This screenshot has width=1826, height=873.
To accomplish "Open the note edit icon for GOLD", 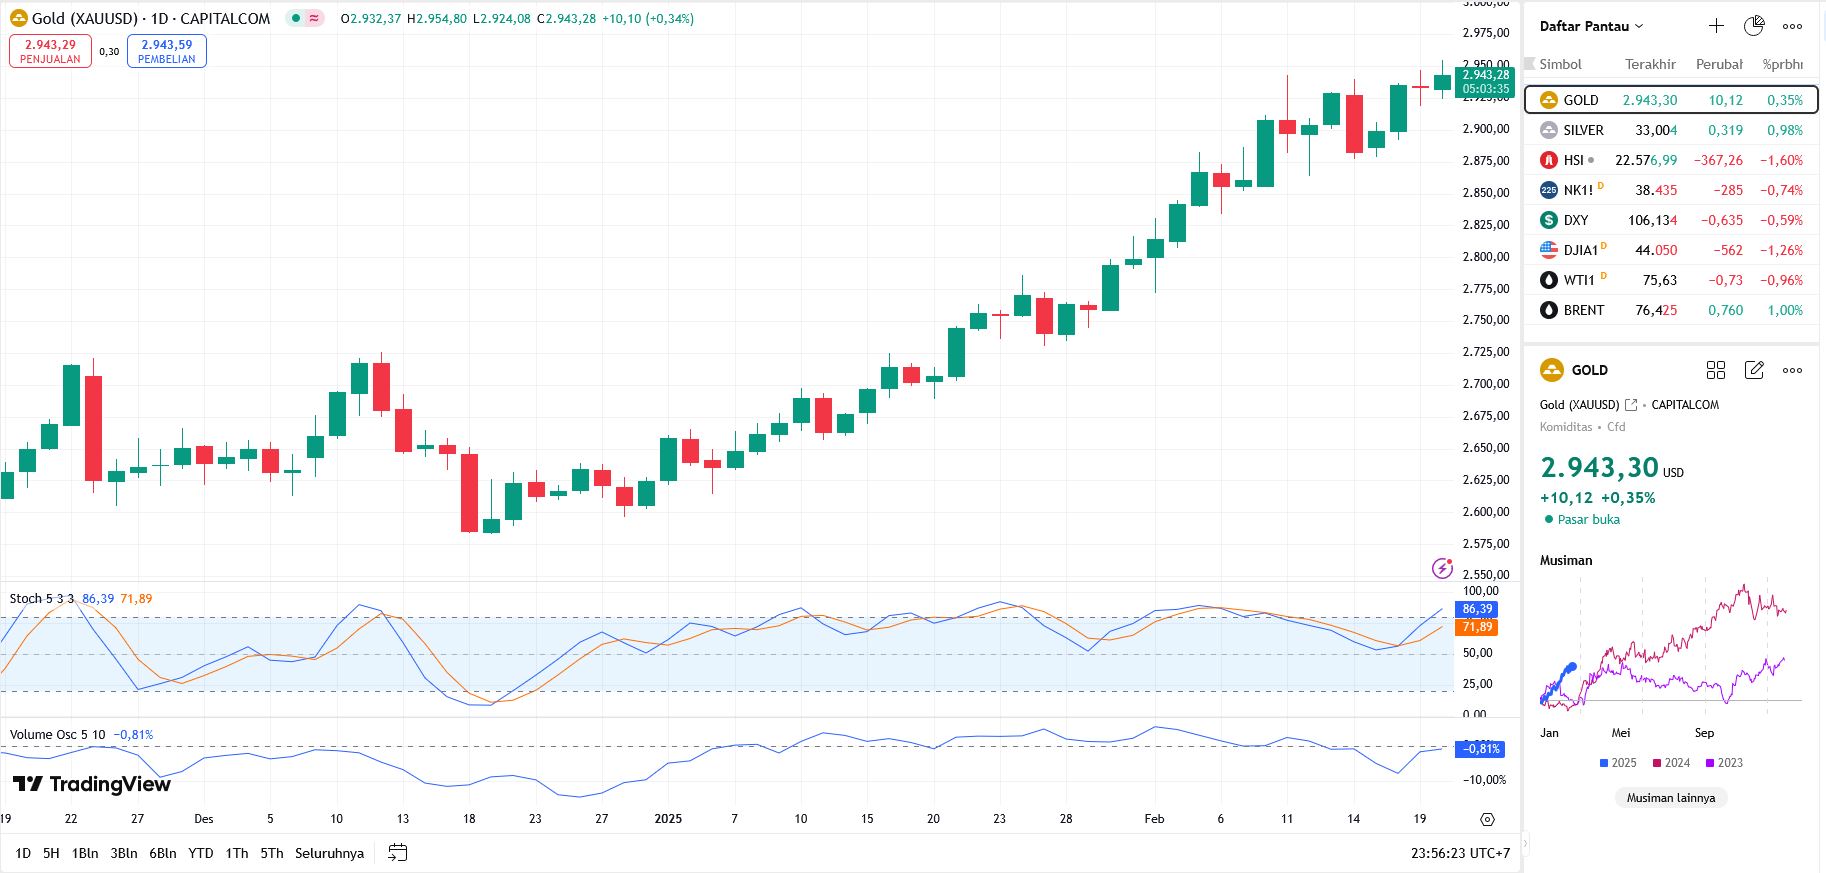I will coord(1754,370).
